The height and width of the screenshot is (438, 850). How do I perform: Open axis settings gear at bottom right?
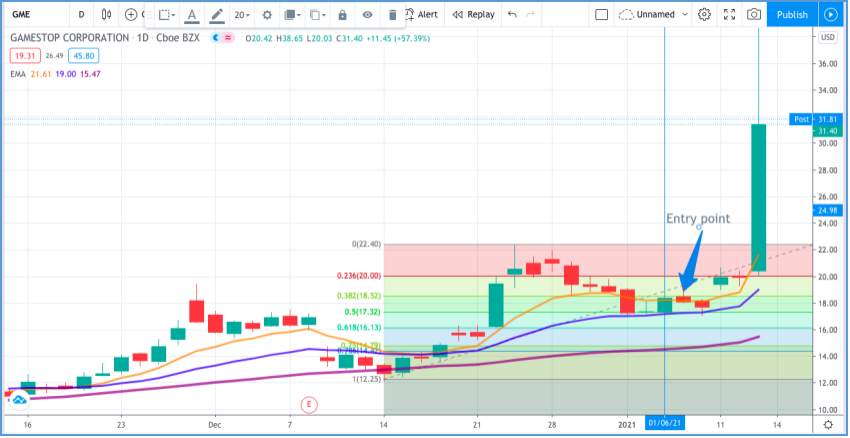(x=828, y=424)
